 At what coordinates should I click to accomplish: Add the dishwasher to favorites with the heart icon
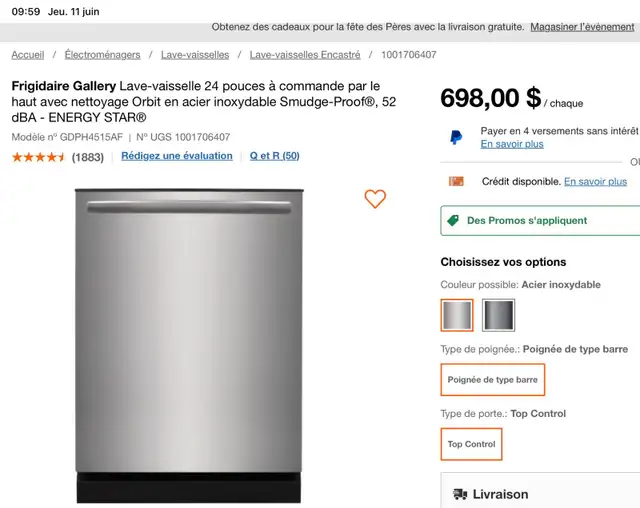(375, 199)
